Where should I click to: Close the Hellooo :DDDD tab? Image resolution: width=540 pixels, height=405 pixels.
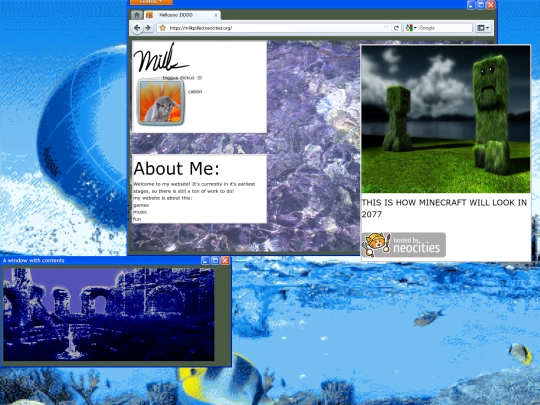pyautogui.click(x=216, y=15)
